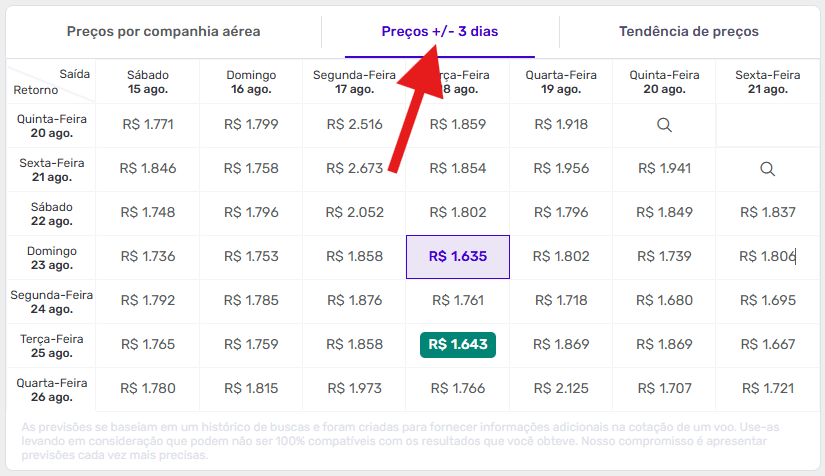This screenshot has height=476, width=825.
Task: Search flights for Quinta 20 ago. return, Quinta 20 ago. departure
Action: (x=664, y=125)
